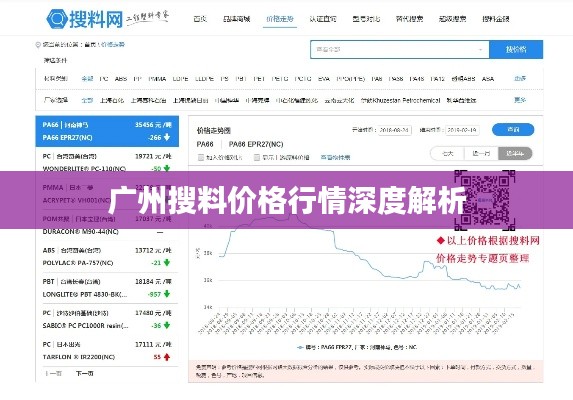Select the first time-range pill segment

(447, 153)
